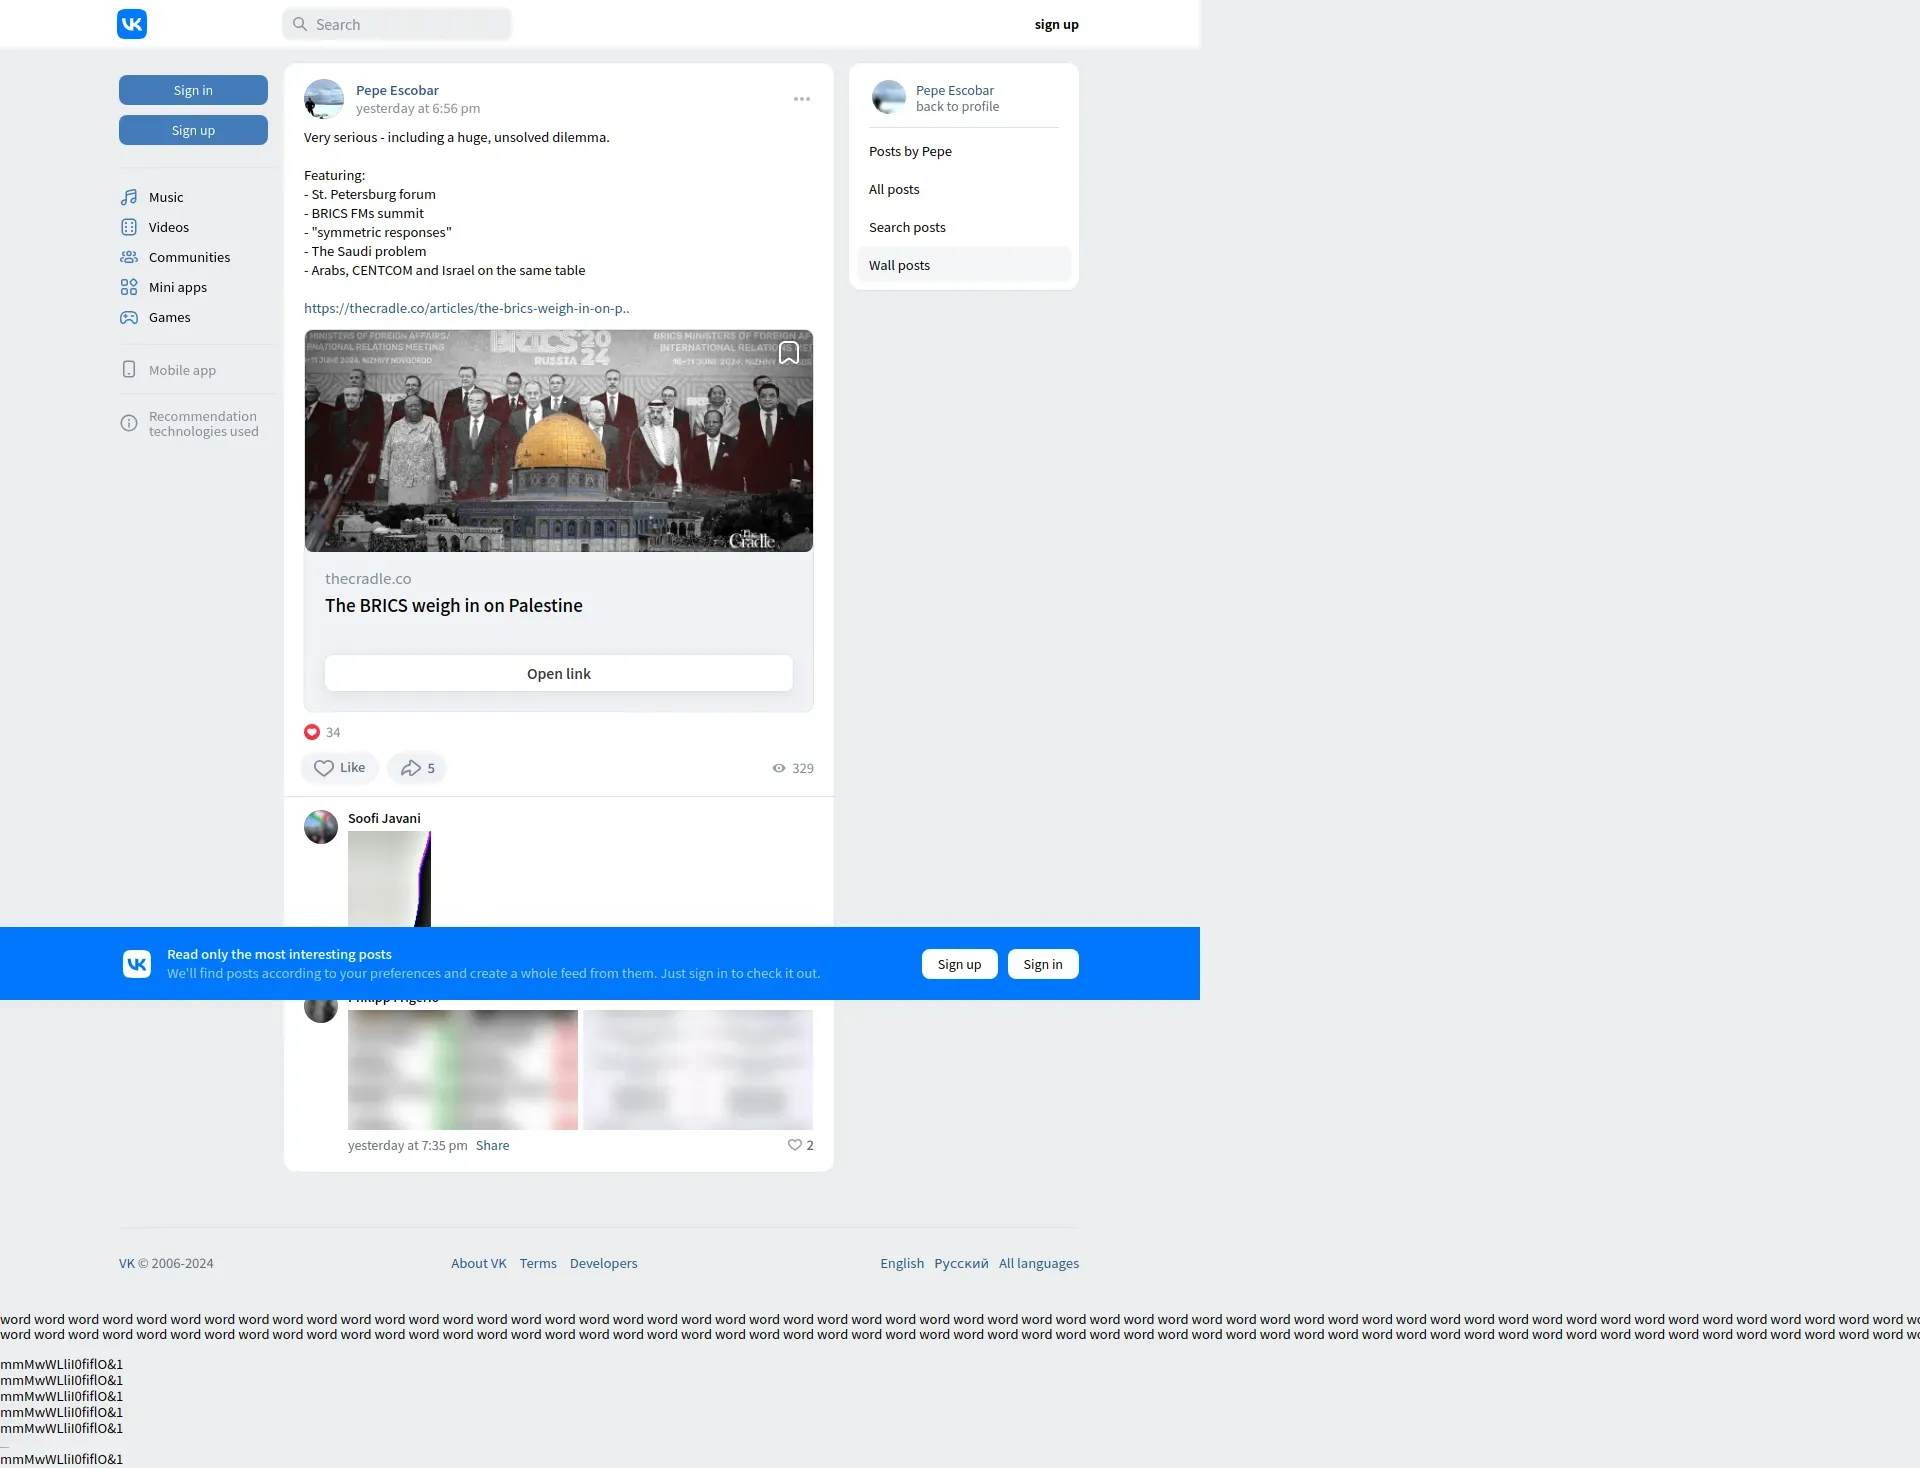The image size is (1920, 1468).
Task: Open the Music section icon
Action: click(129, 197)
